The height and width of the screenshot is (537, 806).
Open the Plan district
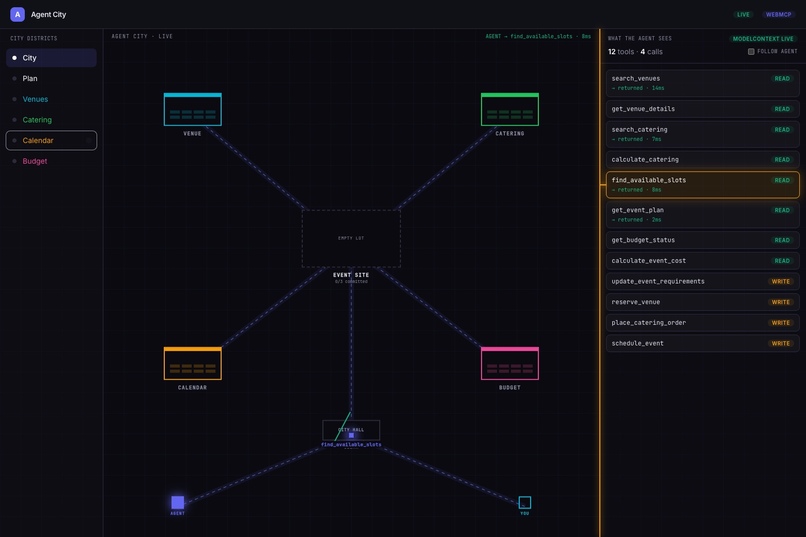click(51, 78)
